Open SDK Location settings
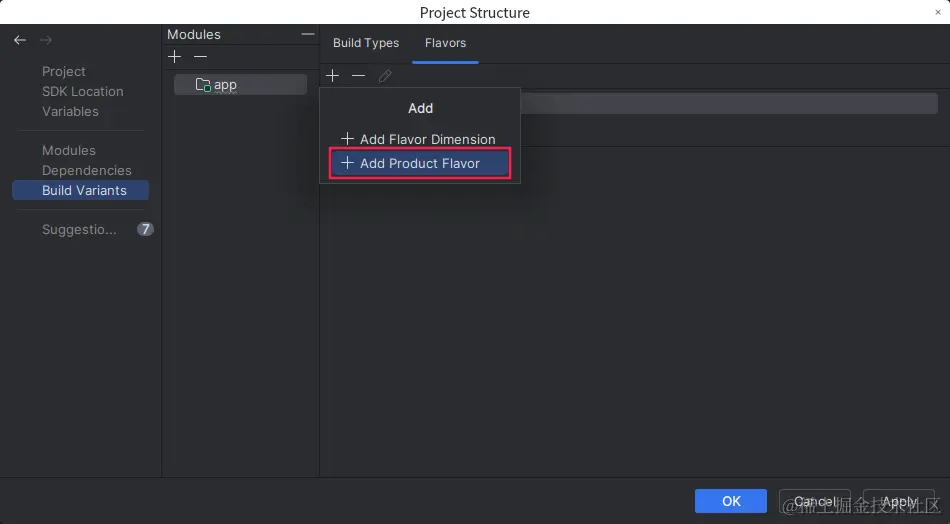Screen dimensions: 950x524 point(82,91)
